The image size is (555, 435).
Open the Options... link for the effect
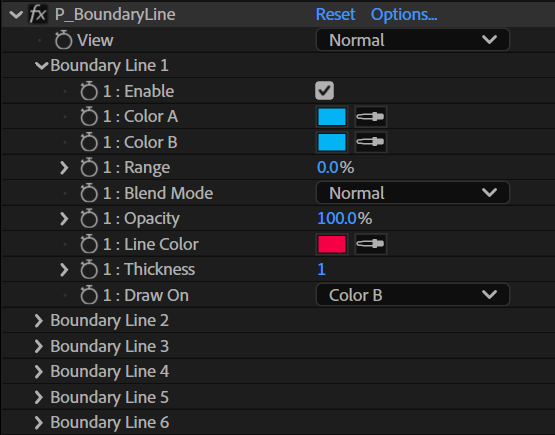click(404, 15)
